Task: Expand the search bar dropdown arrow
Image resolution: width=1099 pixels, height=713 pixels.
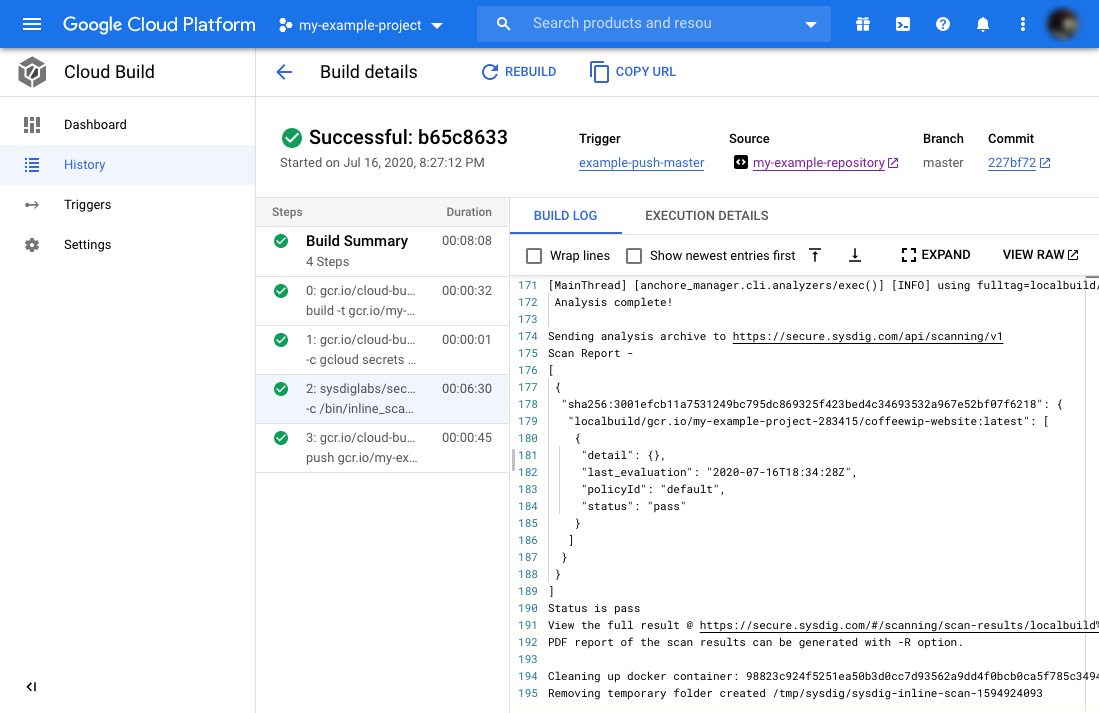Action: point(811,25)
